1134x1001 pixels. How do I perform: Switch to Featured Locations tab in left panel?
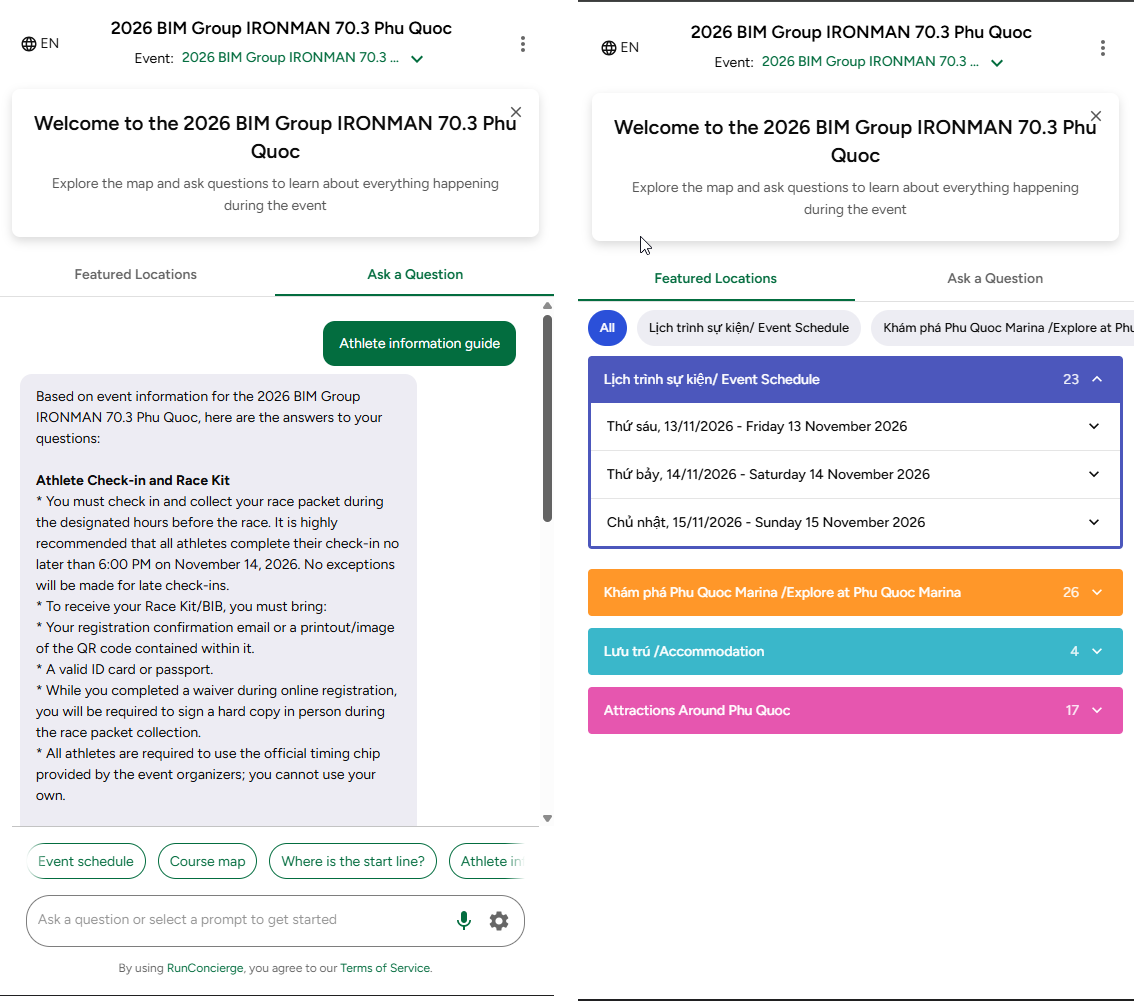coord(135,275)
